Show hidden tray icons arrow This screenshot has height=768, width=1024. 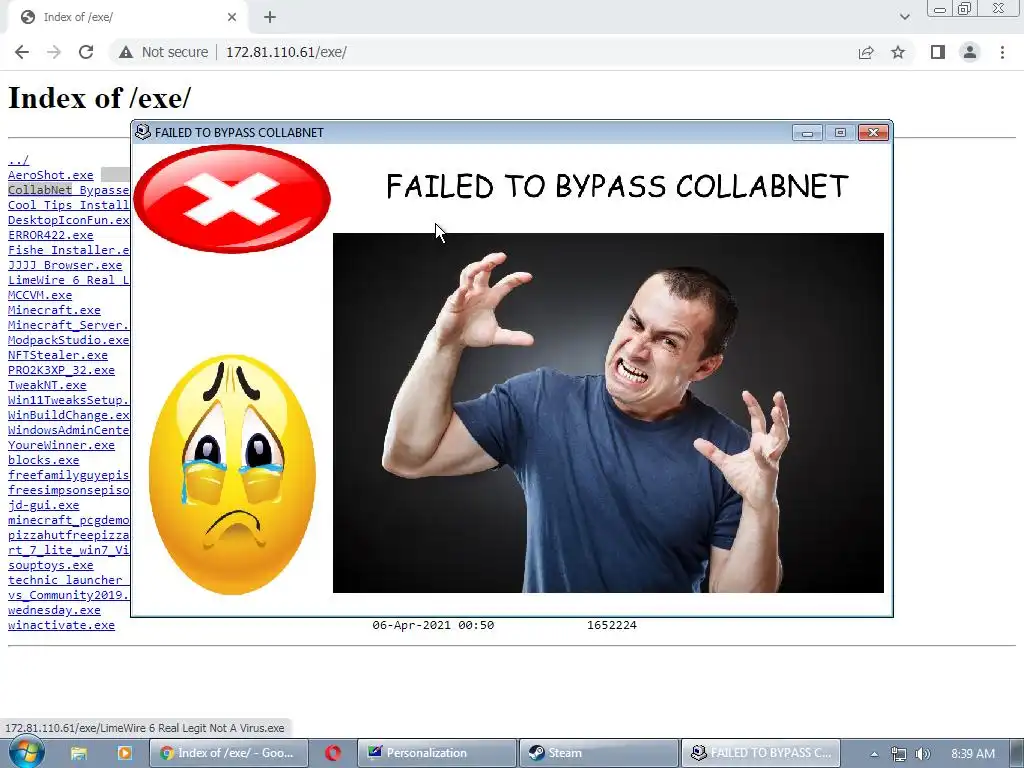pos(874,754)
